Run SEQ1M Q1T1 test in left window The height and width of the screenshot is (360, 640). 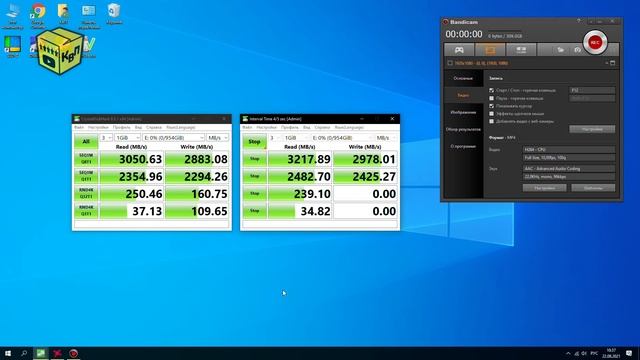tap(86, 176)
